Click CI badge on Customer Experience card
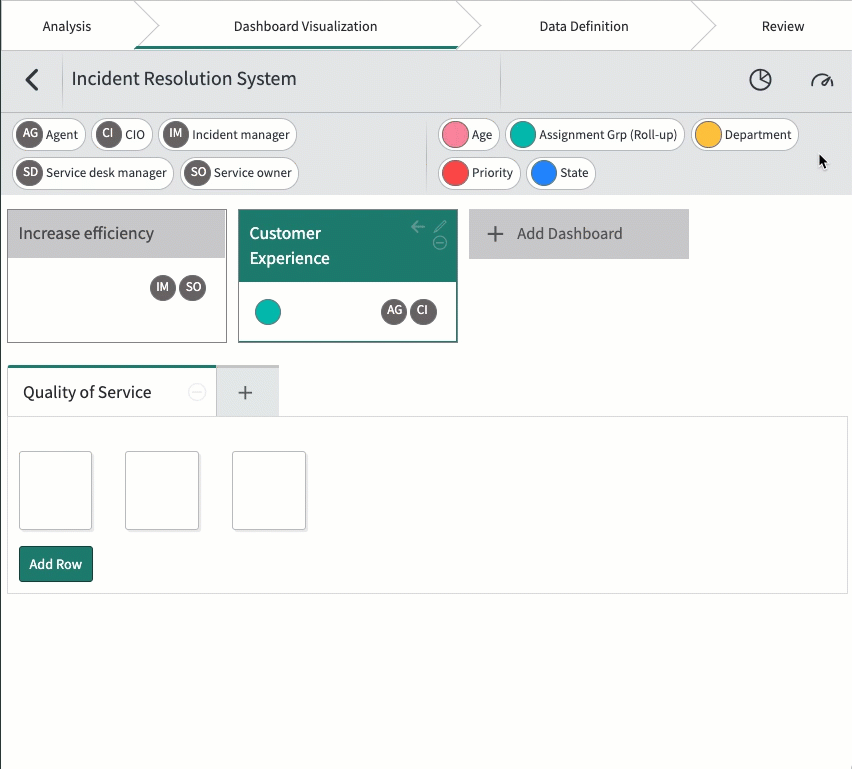Screen dimensions: 852x769 click(x=423, y=311)
